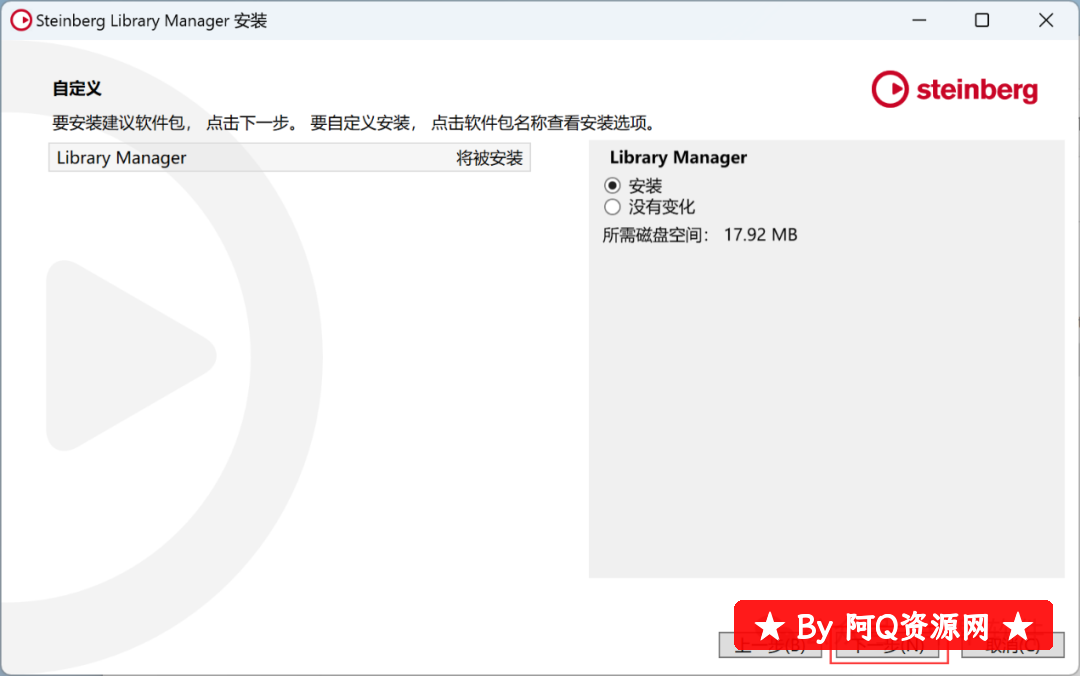Click the Steinberg logo at top right
Screen dimensions: 1080x676
coord(955,90)
